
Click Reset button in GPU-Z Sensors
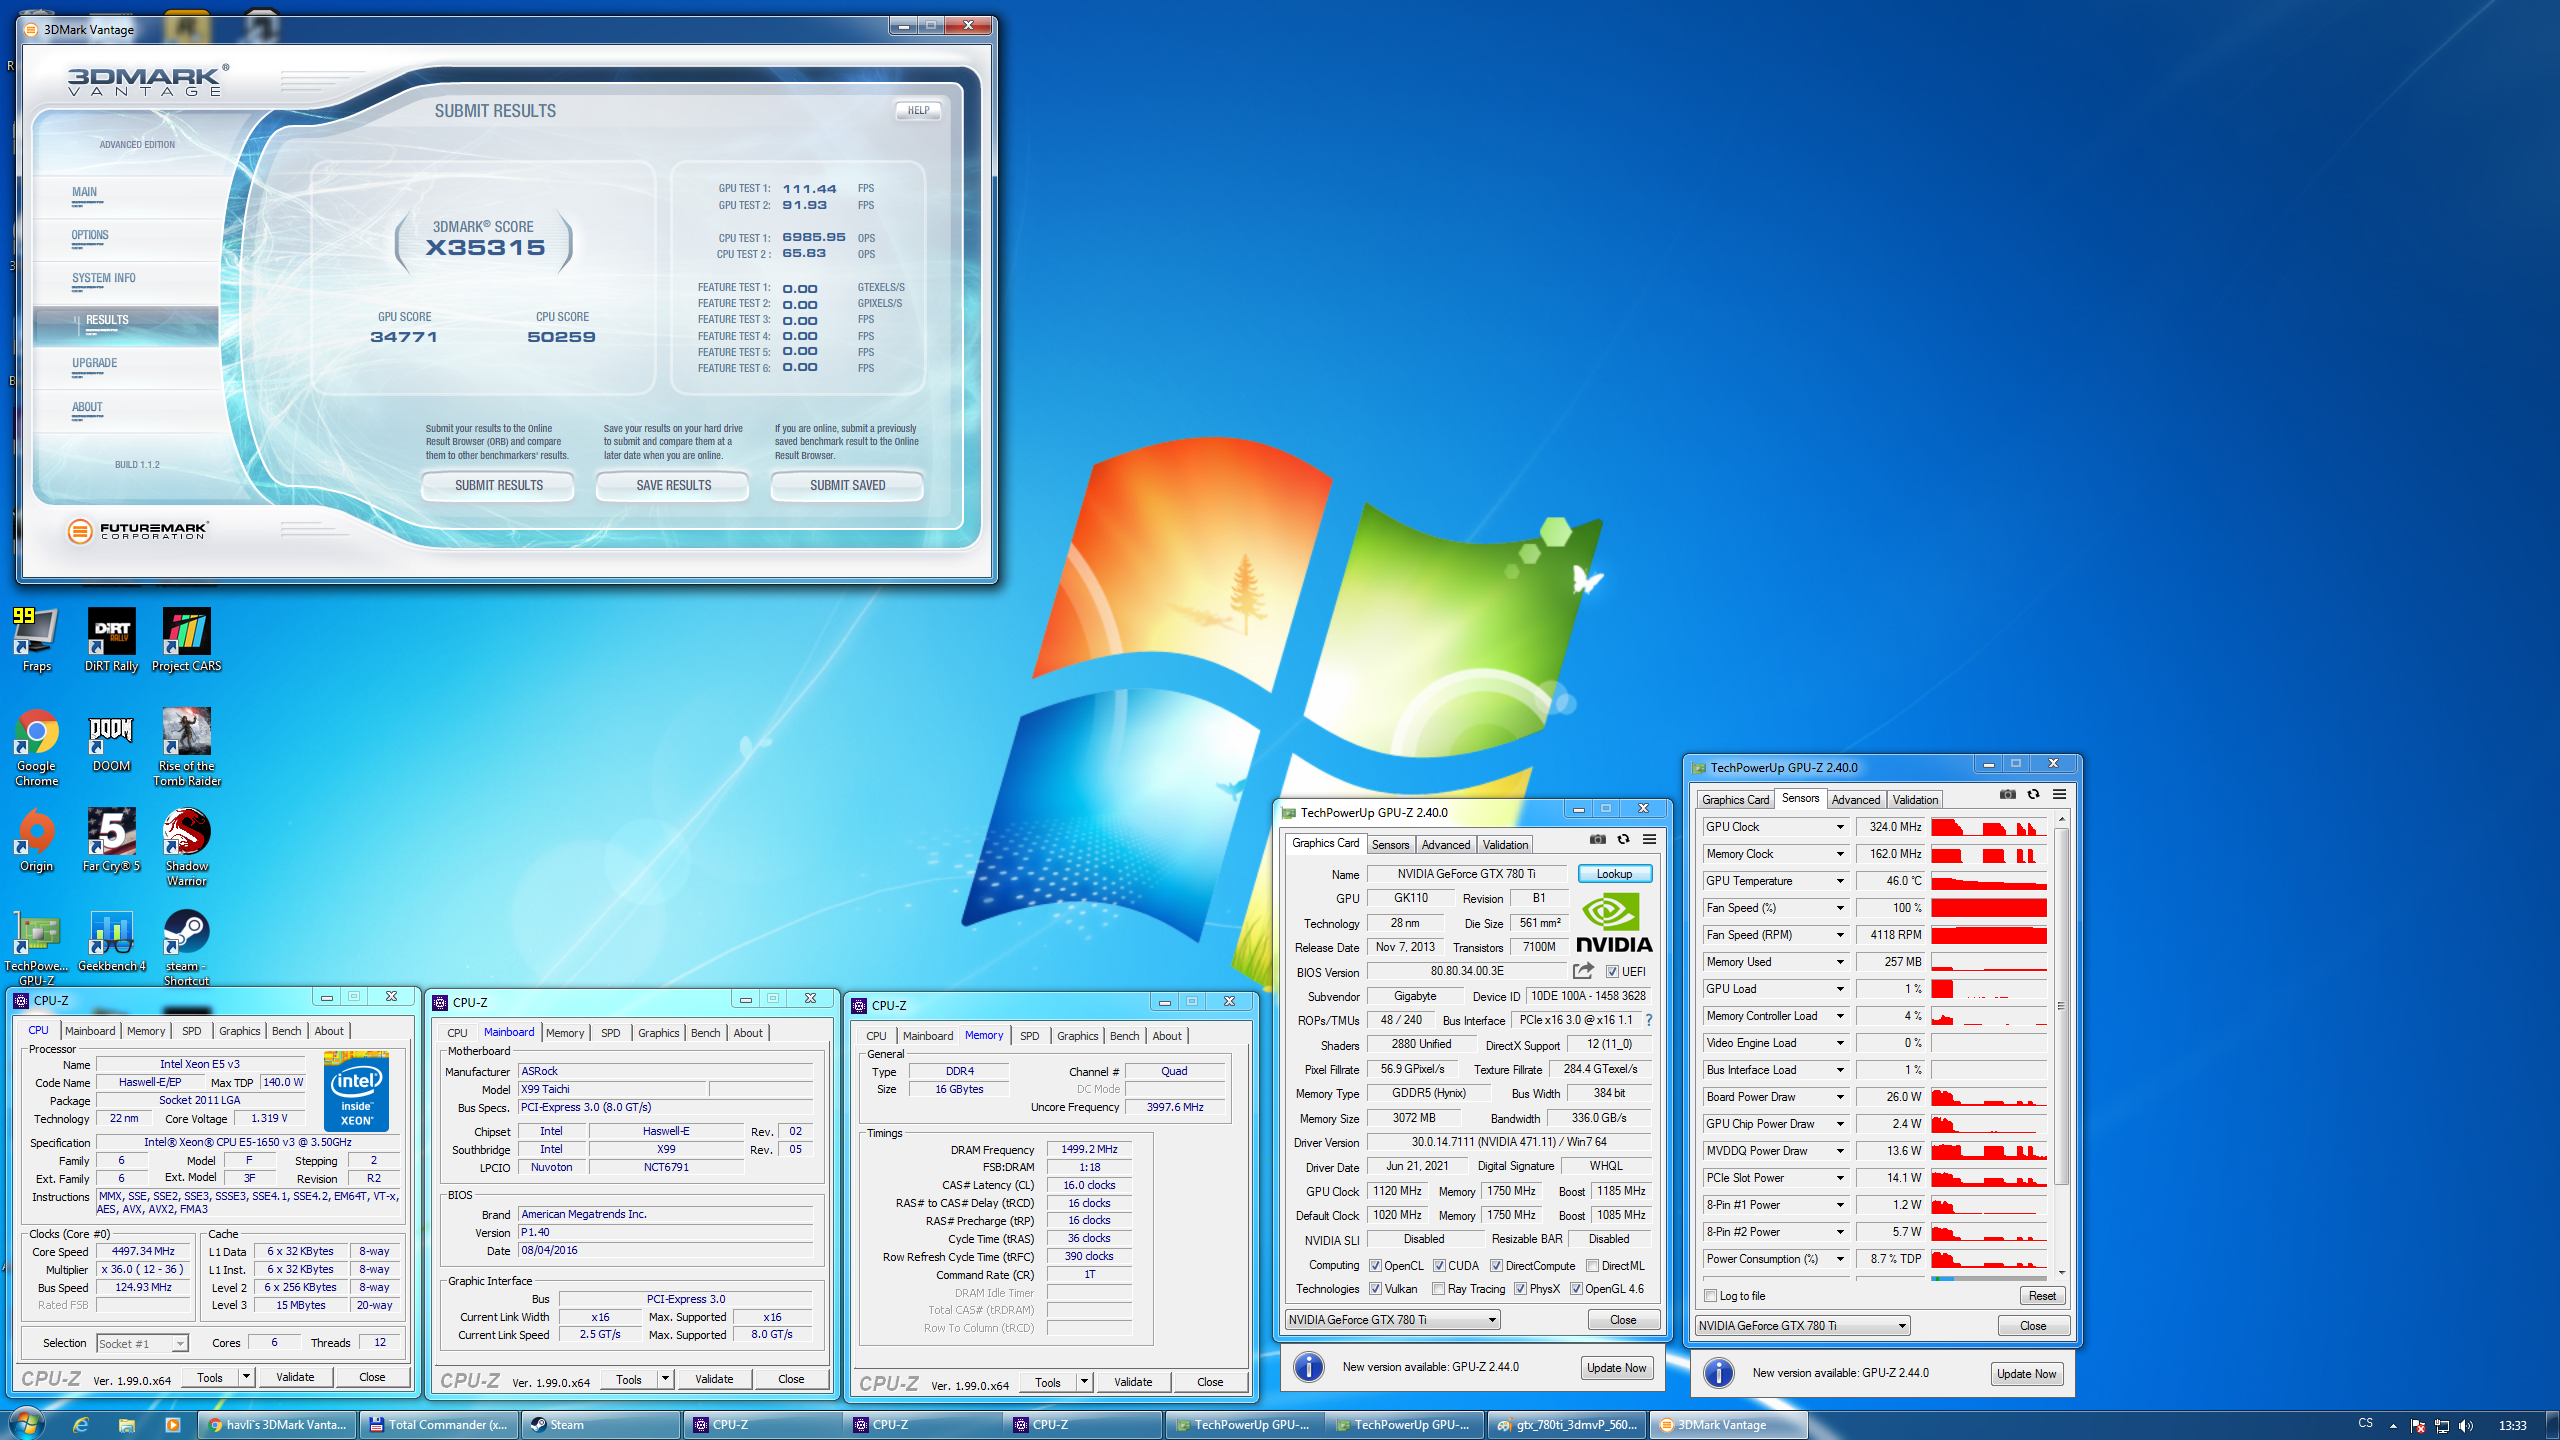point(2042,1296)
